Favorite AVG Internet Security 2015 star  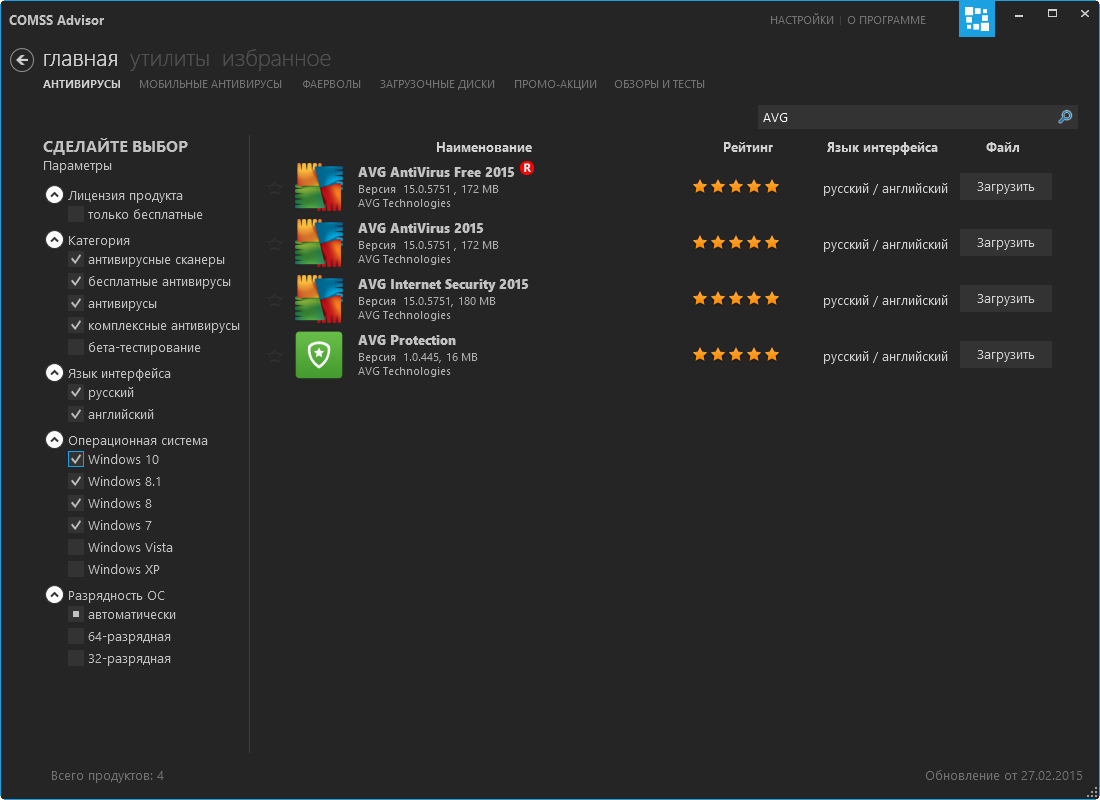(x=275, y=300)
